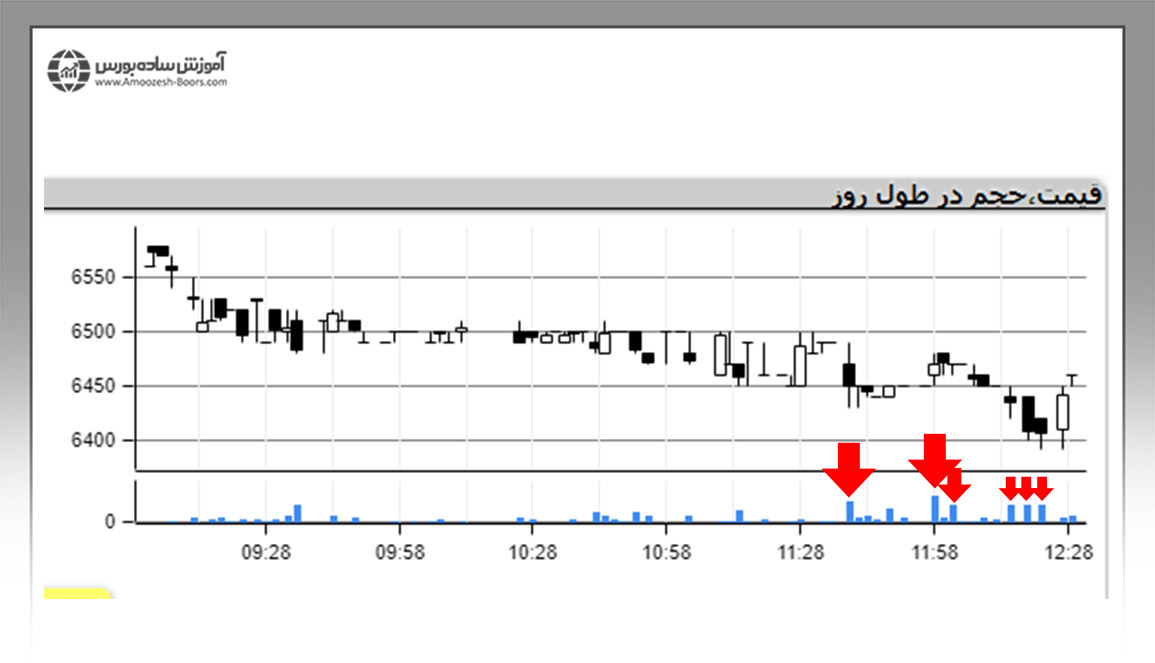Click the last white candlestick near 12:28
1155x663 pixels.
click(x=1062, y=411)
